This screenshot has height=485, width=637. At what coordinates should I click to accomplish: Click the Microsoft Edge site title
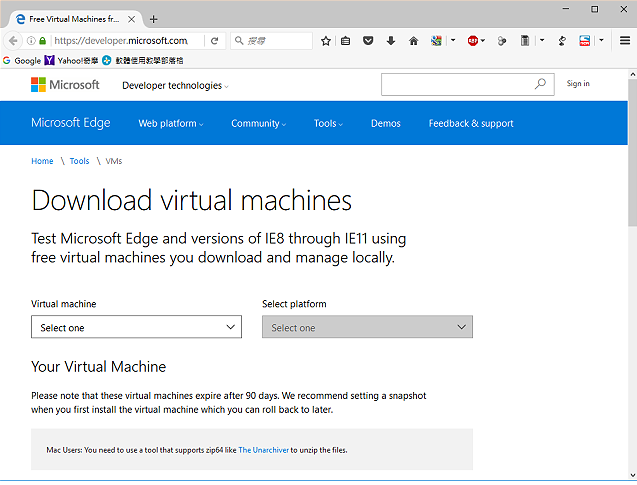click(x=71, y=123)
